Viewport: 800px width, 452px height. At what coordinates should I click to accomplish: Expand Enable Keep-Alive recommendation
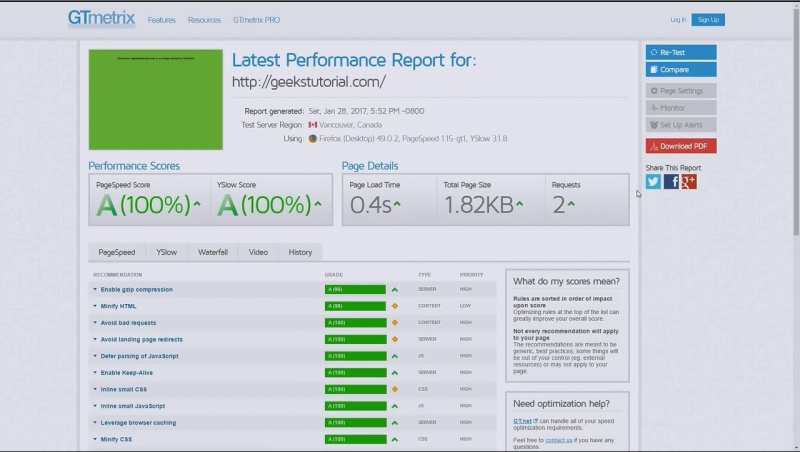(127, 373)
